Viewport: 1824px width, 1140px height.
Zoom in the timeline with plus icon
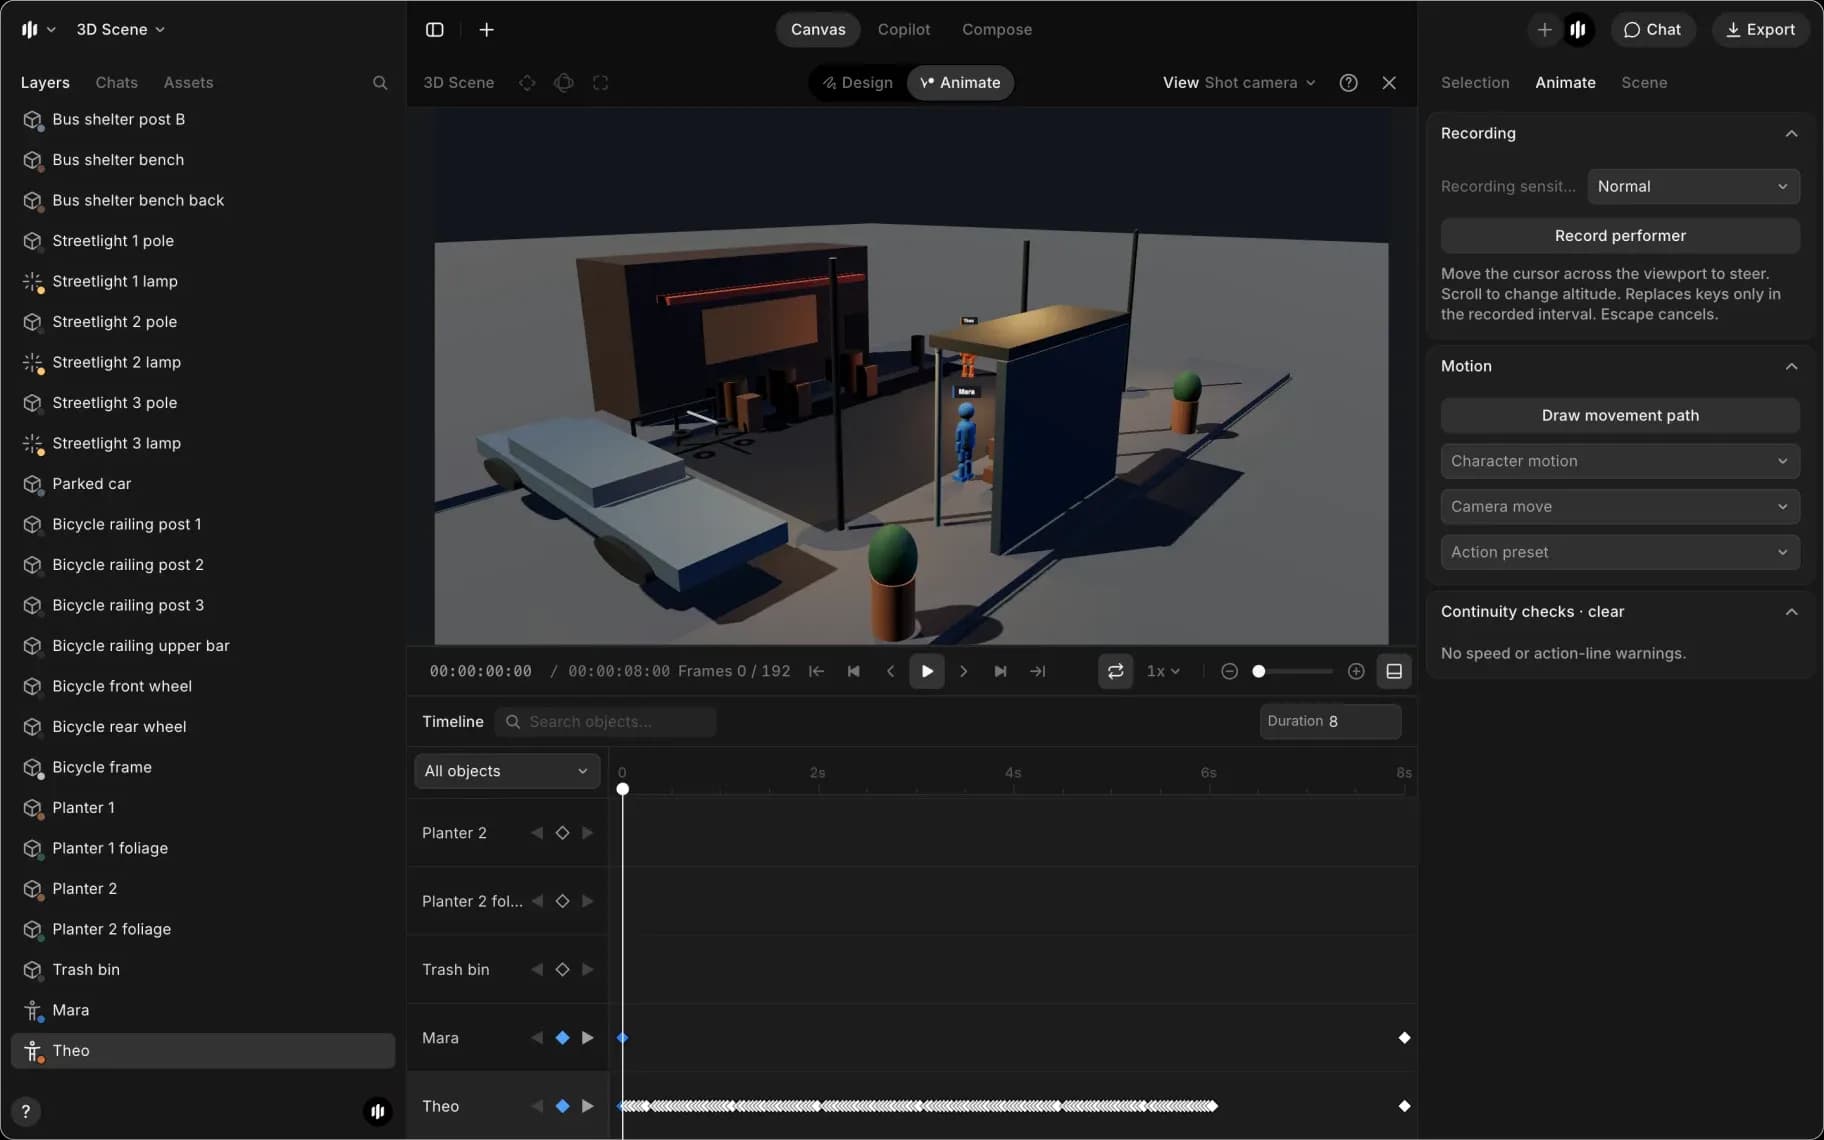(x=1356, y=671)
